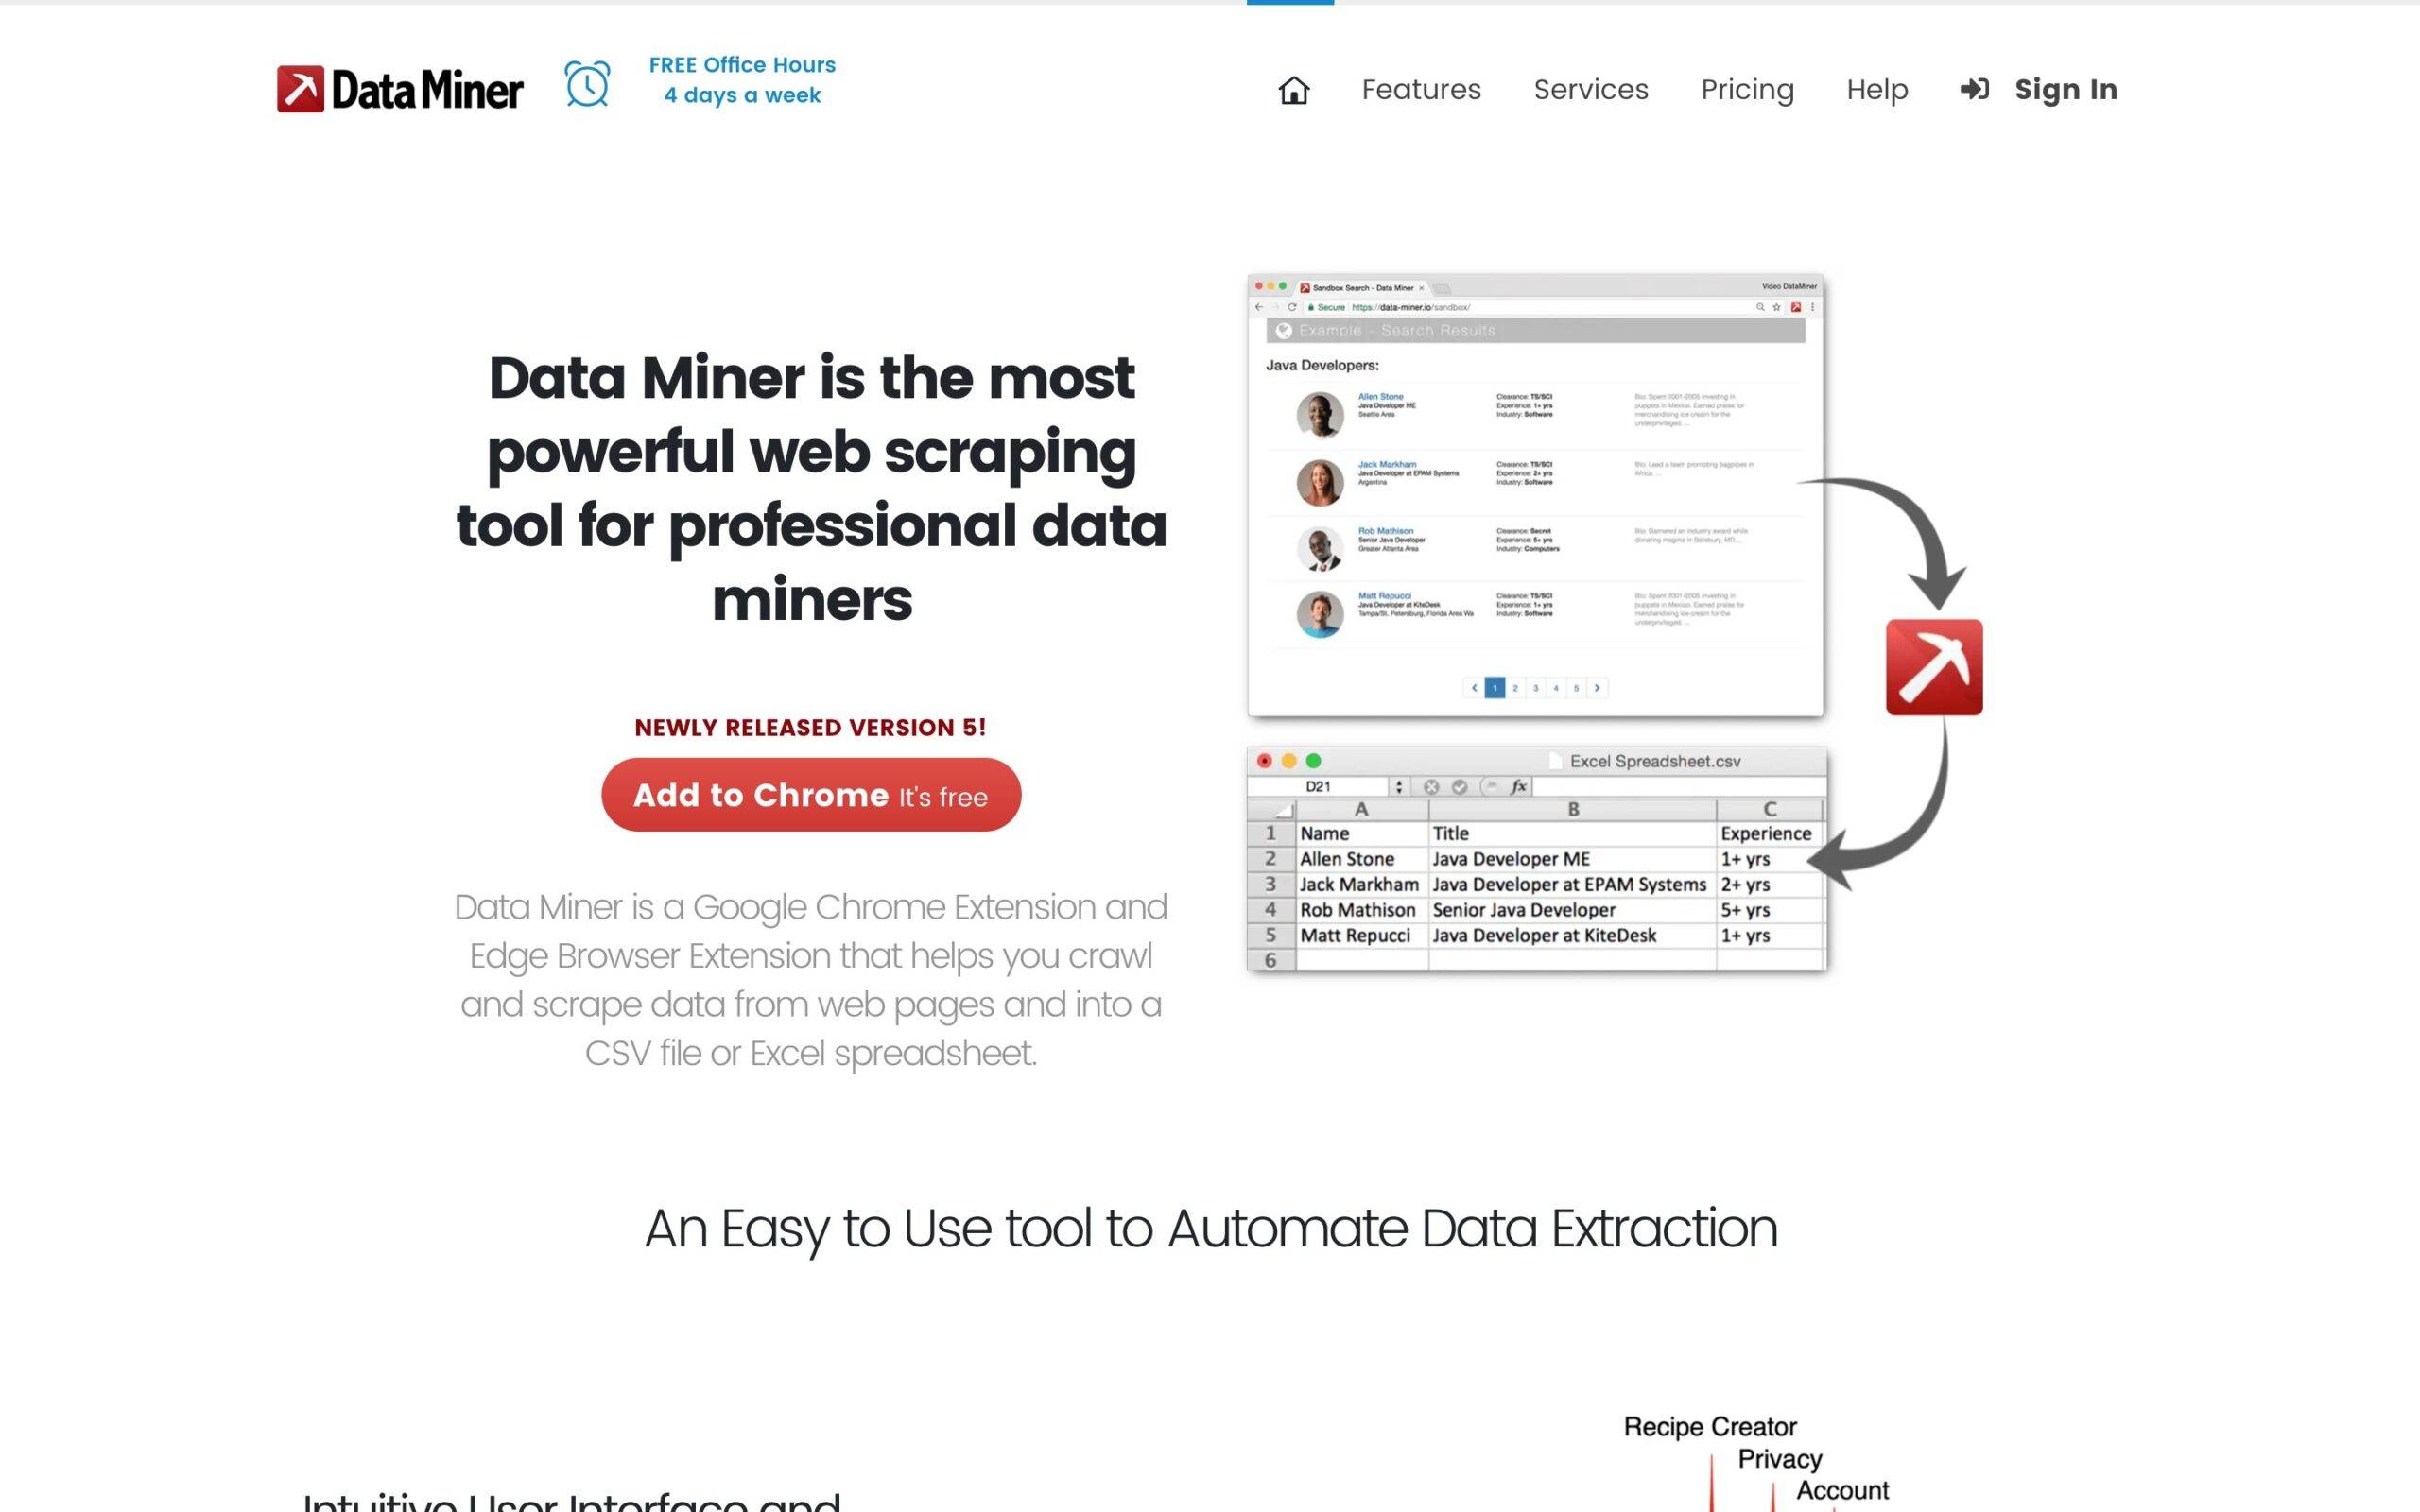
Task: Expand the Help navigation dropdown
Action: (1876, 89)
